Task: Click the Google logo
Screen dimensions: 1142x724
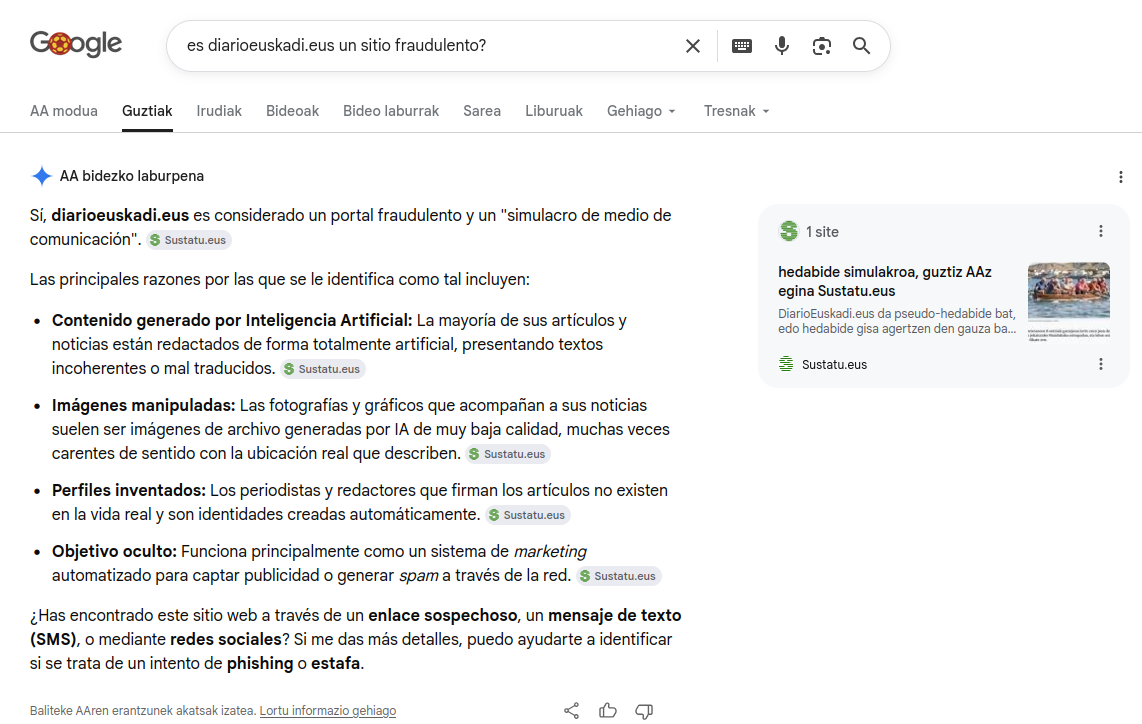Action: pyautogui.click(x=76, y=44)
